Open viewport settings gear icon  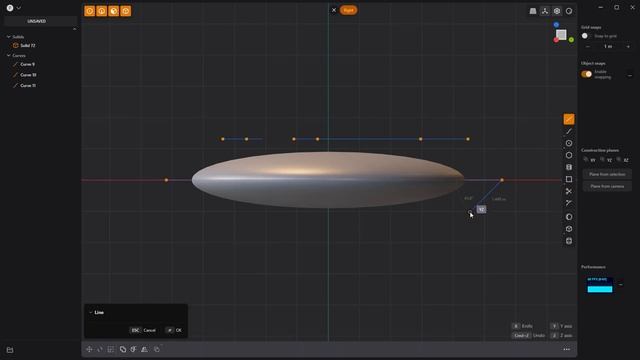point(557,11)
